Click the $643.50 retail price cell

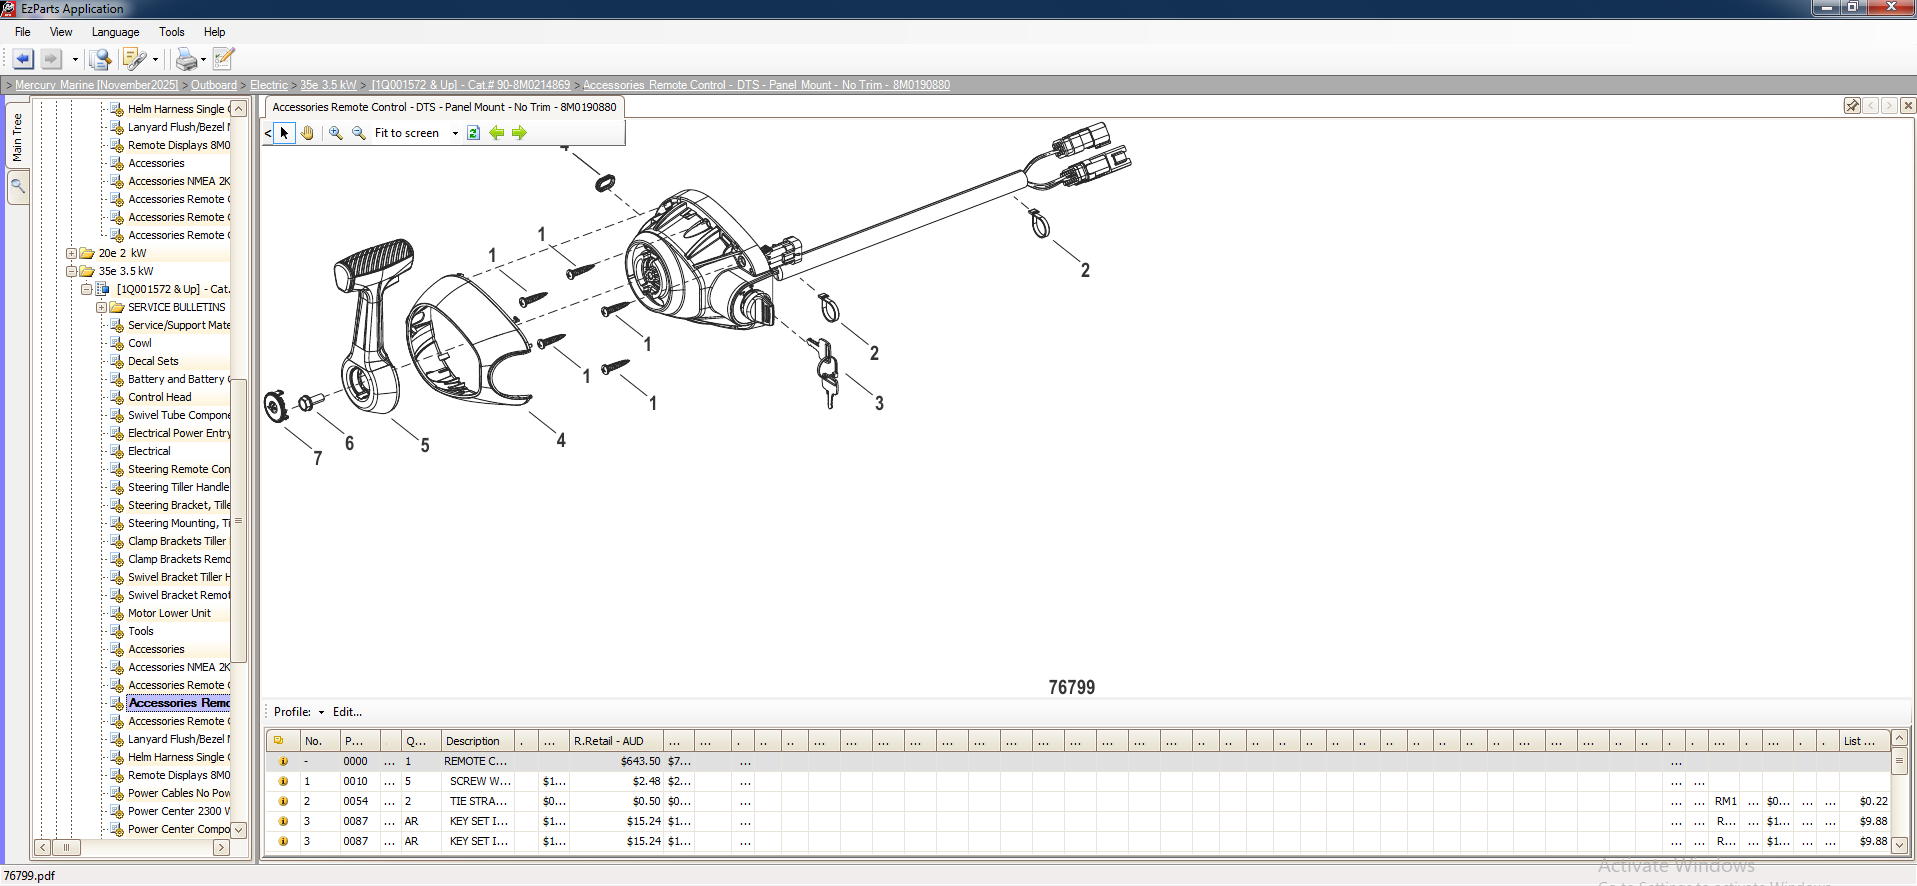click(x=615, y=761)
